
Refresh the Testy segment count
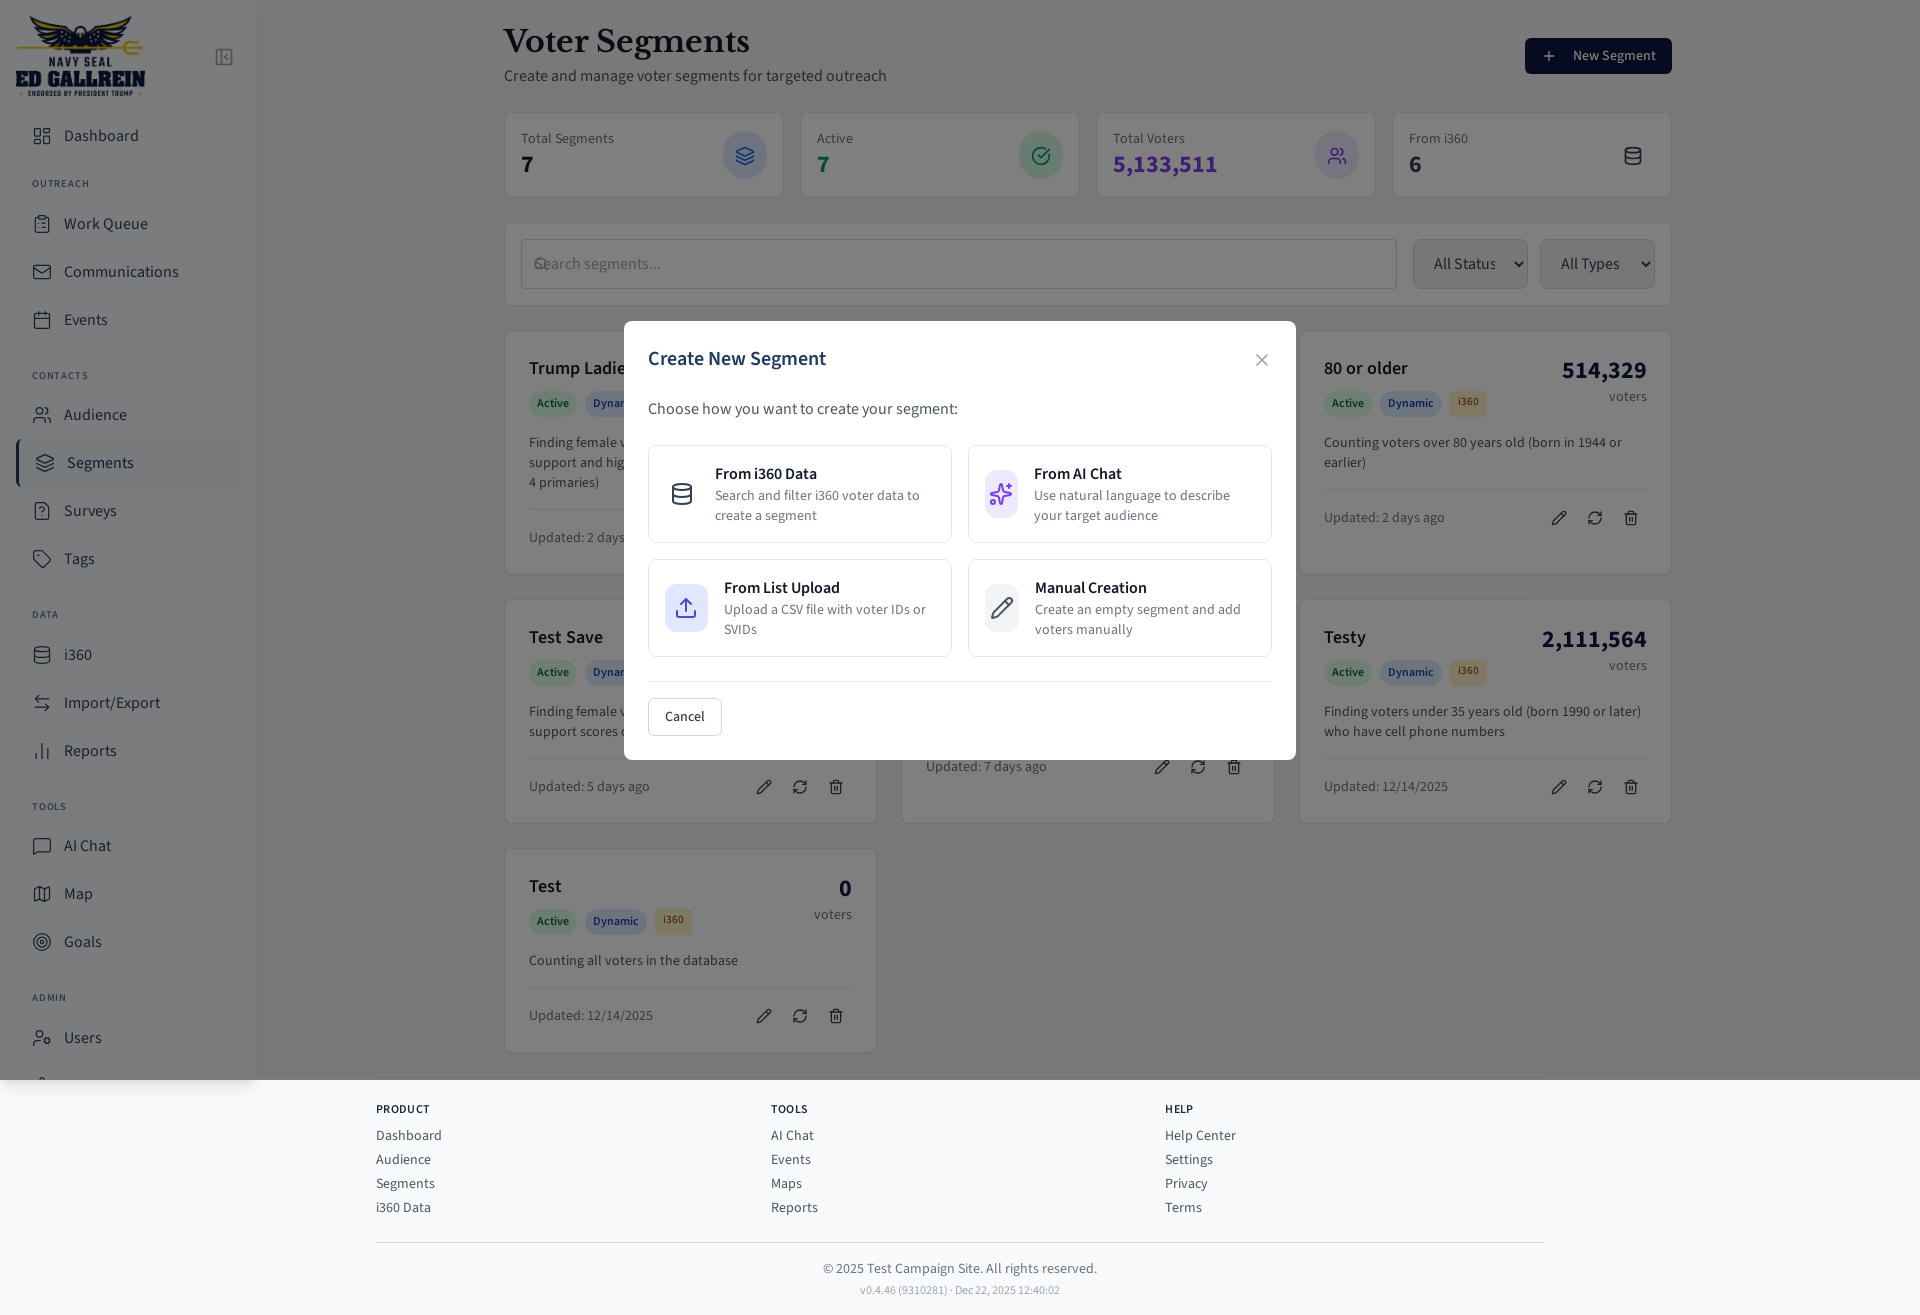(1594, 787)
